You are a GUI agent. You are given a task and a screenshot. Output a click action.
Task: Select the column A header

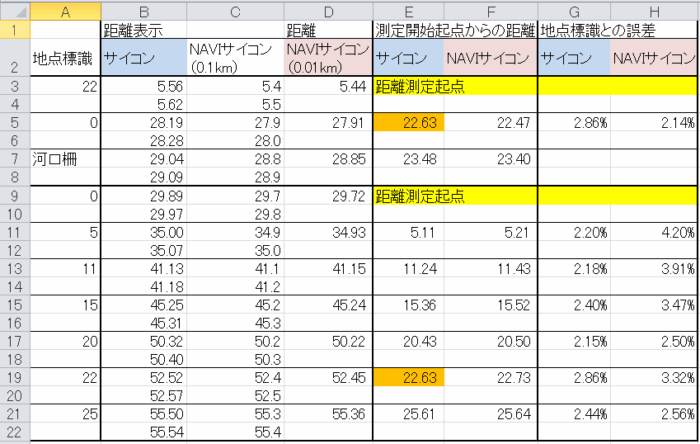65,10
